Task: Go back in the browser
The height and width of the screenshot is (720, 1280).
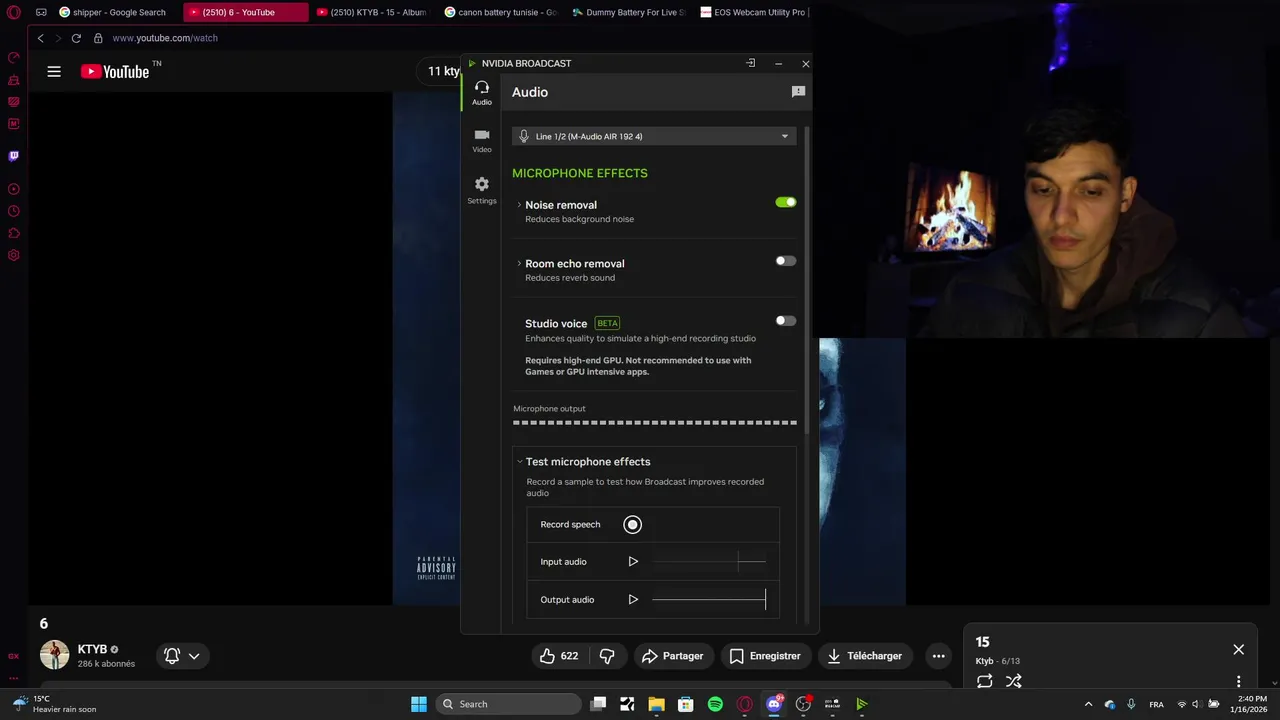Action: pos(41,38)
